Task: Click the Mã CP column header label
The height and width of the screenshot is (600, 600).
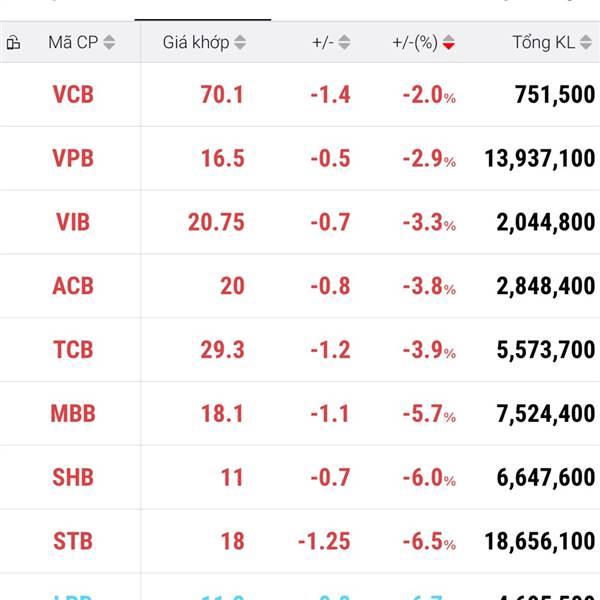Action: point(73,42)
